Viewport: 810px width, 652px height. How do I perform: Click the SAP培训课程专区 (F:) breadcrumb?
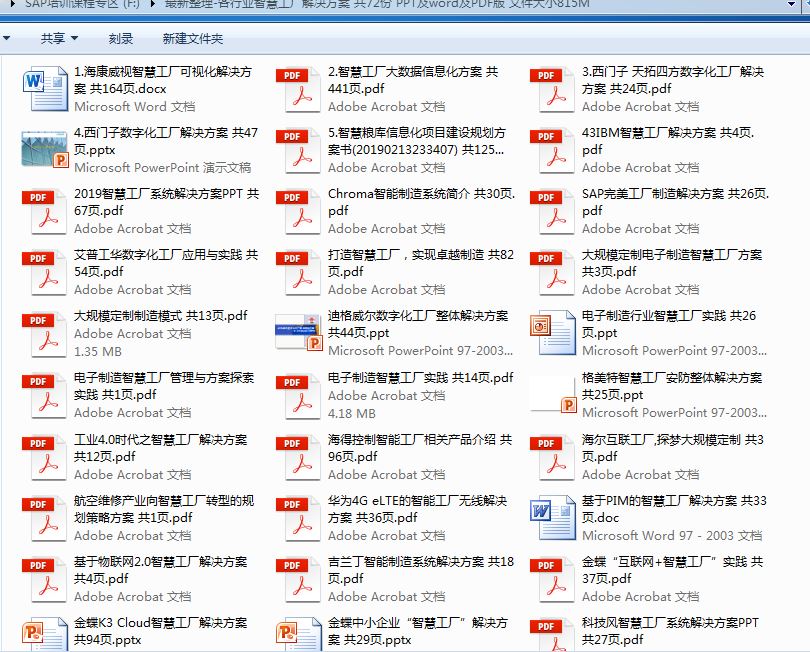pos(83,4)
